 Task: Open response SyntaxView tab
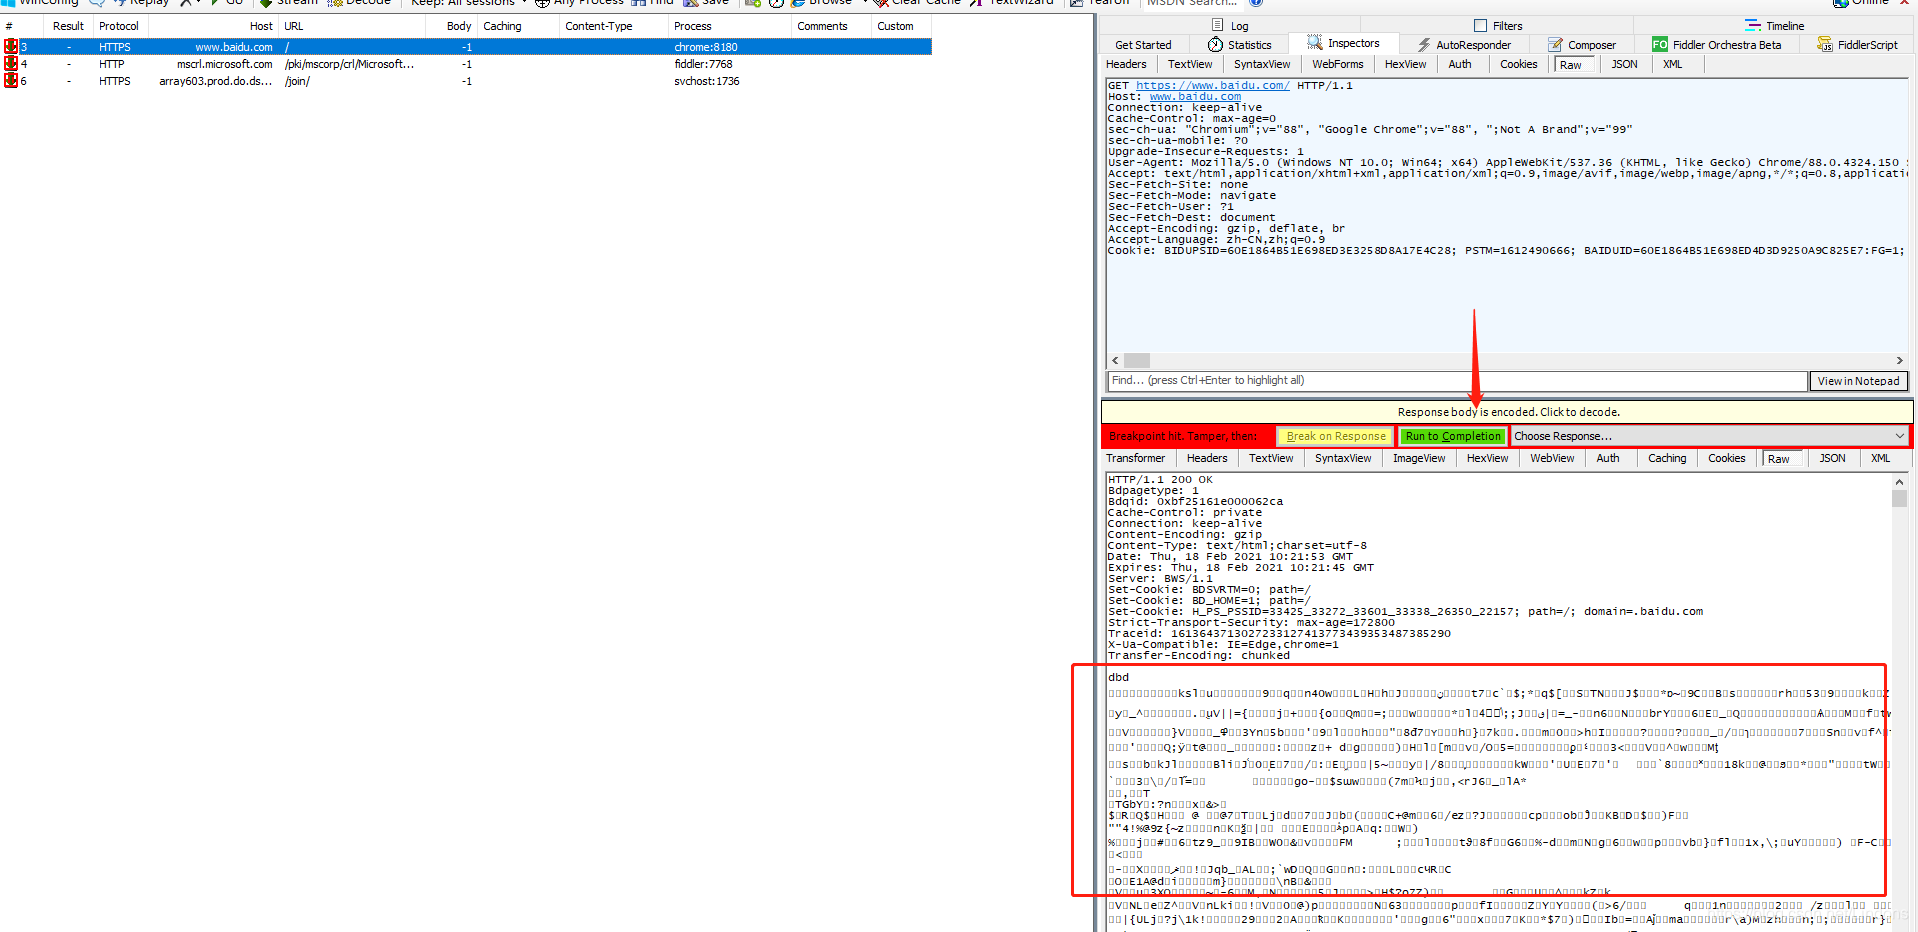(1343, 458)
